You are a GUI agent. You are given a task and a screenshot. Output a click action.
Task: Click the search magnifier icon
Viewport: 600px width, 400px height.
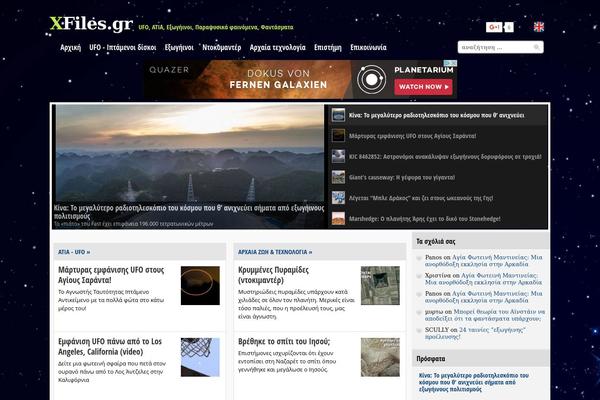(537, 47)
